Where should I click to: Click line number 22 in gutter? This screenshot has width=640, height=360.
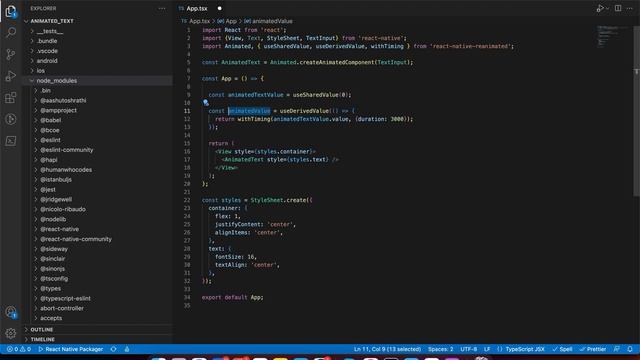[x=187, y=200]
